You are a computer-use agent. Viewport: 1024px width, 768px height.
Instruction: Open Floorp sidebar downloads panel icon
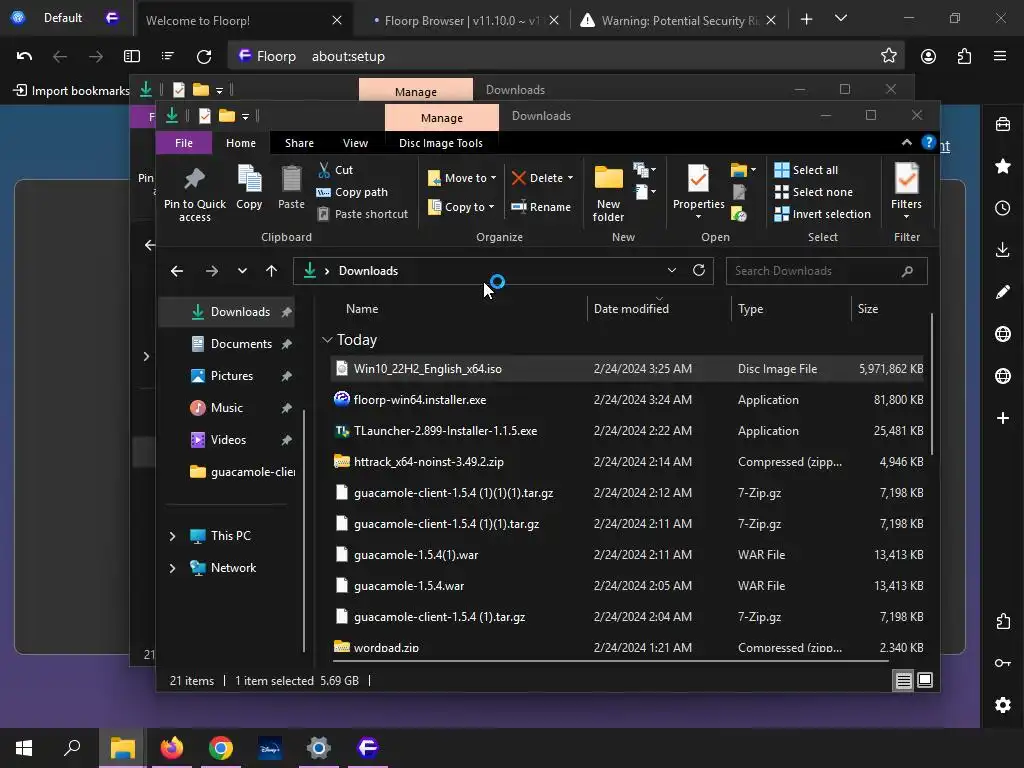[x=1003, y=250]
